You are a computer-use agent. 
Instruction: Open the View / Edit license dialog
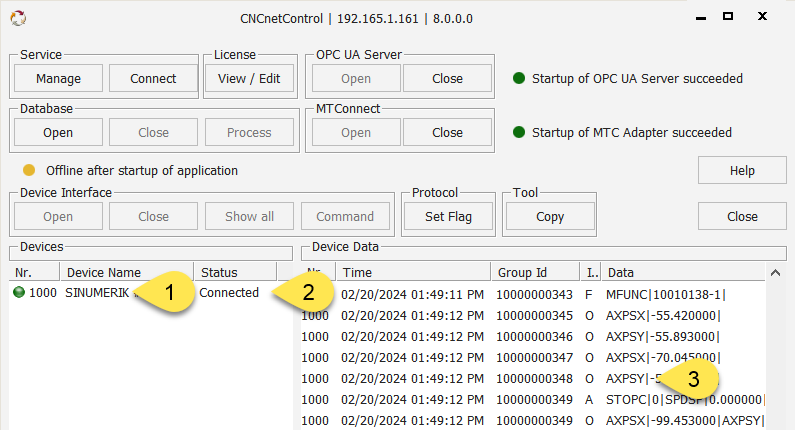(x=249, y=79)
